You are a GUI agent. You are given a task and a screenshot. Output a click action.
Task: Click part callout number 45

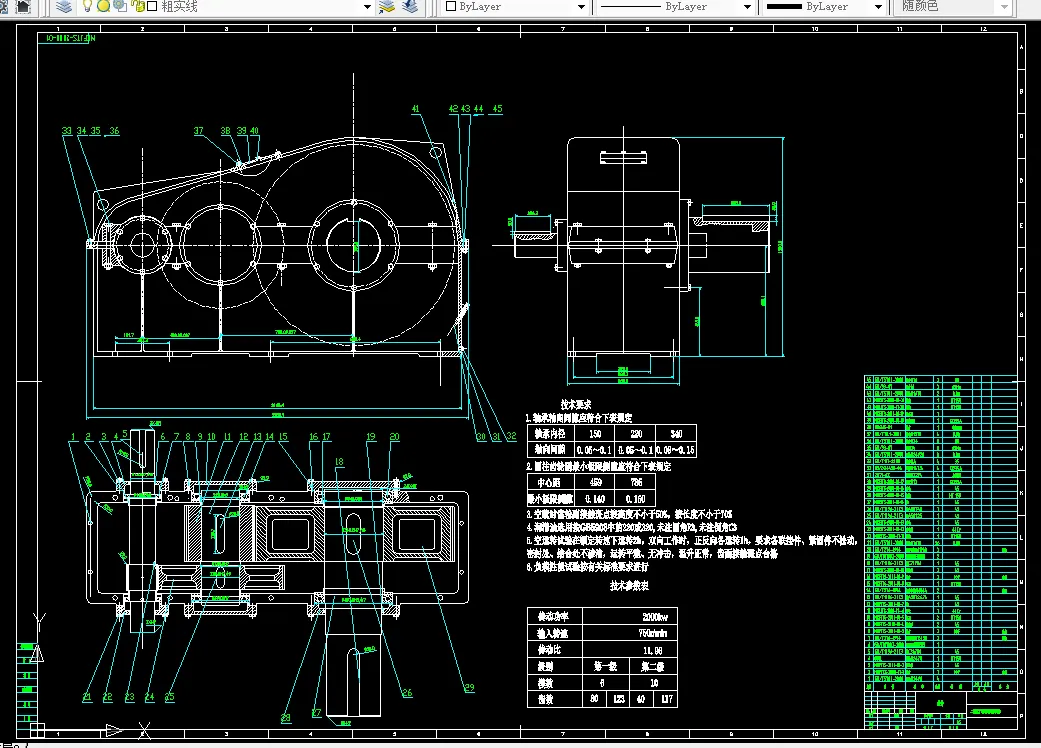click(x=497, y=109)
